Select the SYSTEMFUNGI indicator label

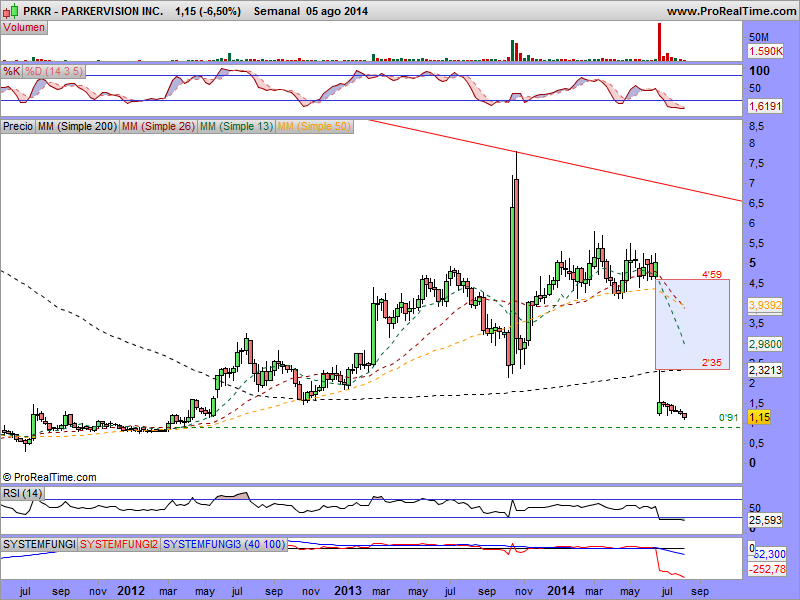(39, 544)
